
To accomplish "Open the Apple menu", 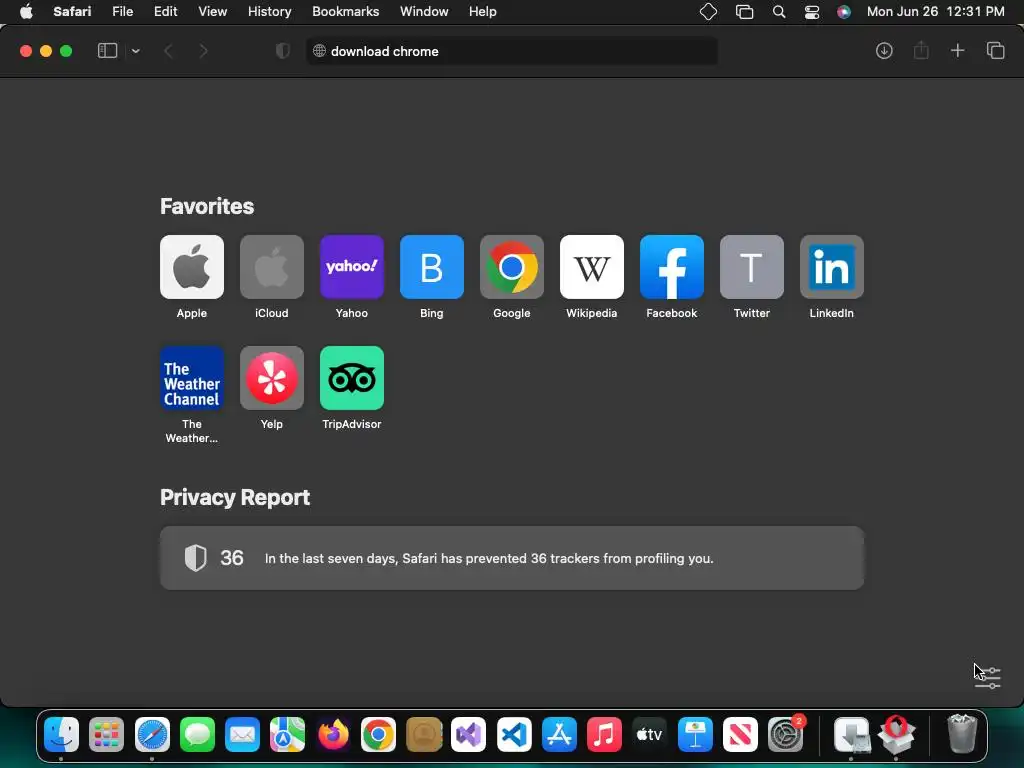I will click(26, 12).
